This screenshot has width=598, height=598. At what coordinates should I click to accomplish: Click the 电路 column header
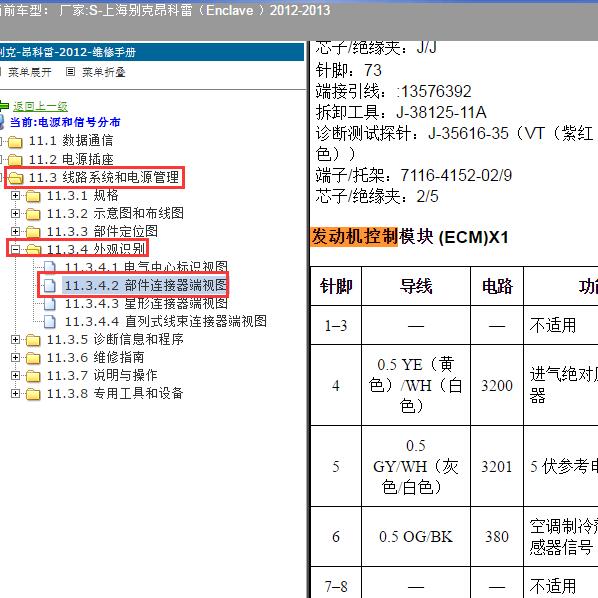[x=497, y=286]
